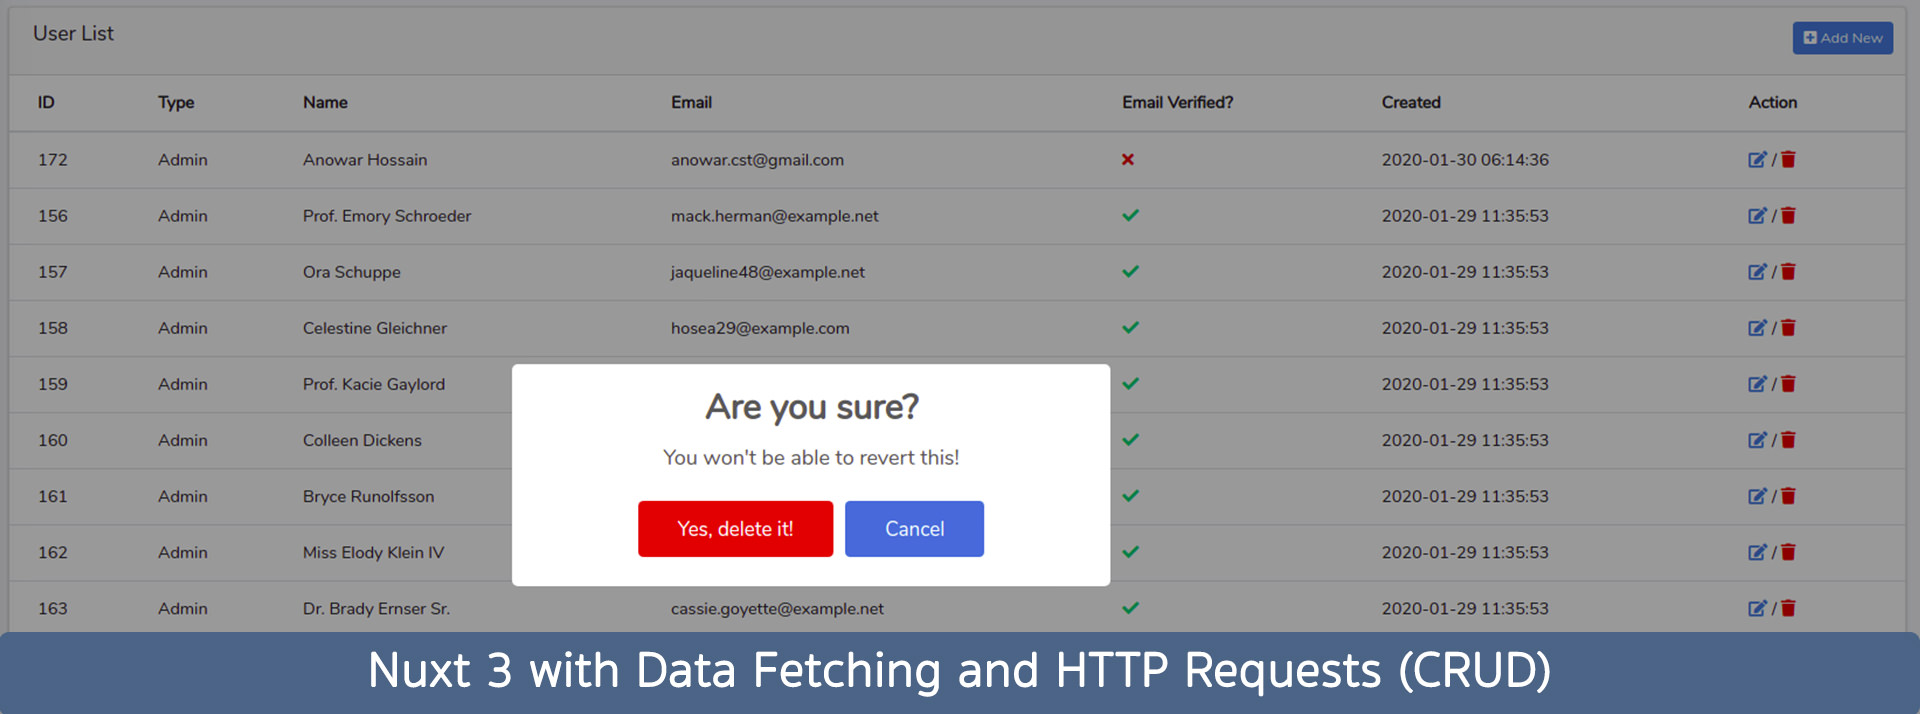Cancel the delete confirmation dialog
The width and height of the screenshot is (1920, 714).
pyautogui.click(x=914, y=529)
